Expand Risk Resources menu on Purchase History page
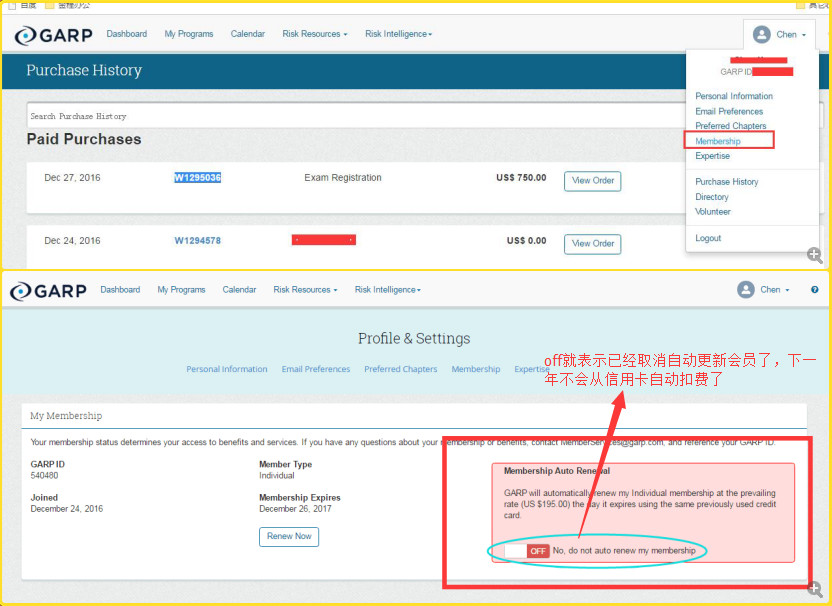 [315, 34]
